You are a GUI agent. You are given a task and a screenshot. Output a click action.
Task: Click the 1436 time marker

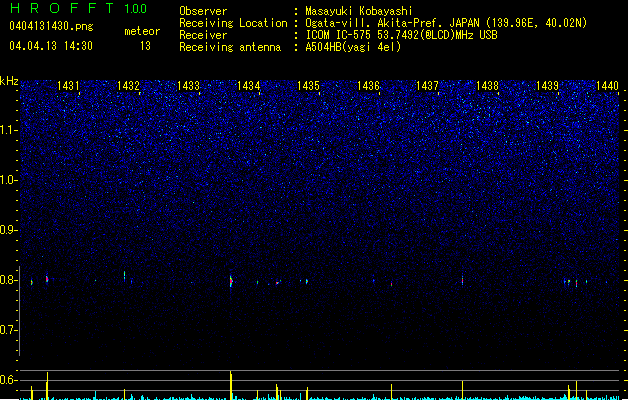[368, 85]
